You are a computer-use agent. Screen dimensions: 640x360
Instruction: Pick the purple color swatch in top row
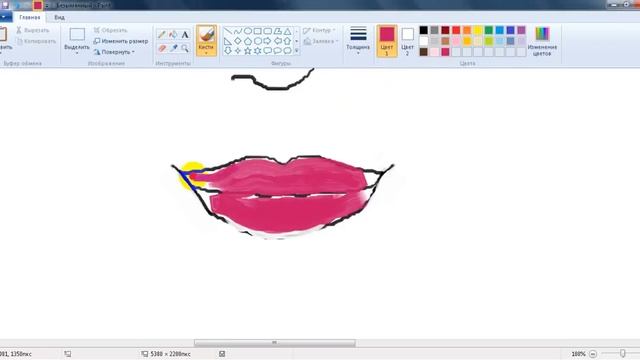pos(521,30)
